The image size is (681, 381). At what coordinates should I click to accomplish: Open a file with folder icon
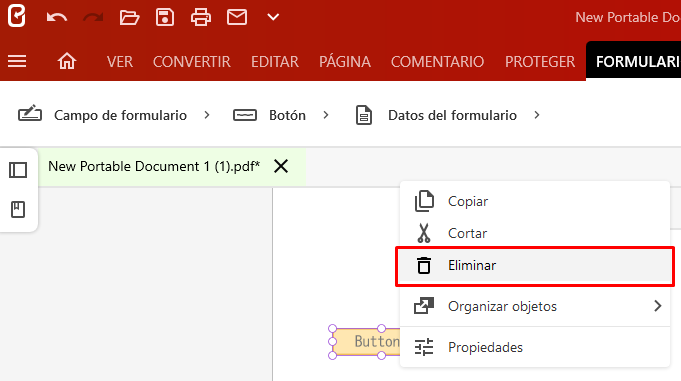click(x=129, y=17)
